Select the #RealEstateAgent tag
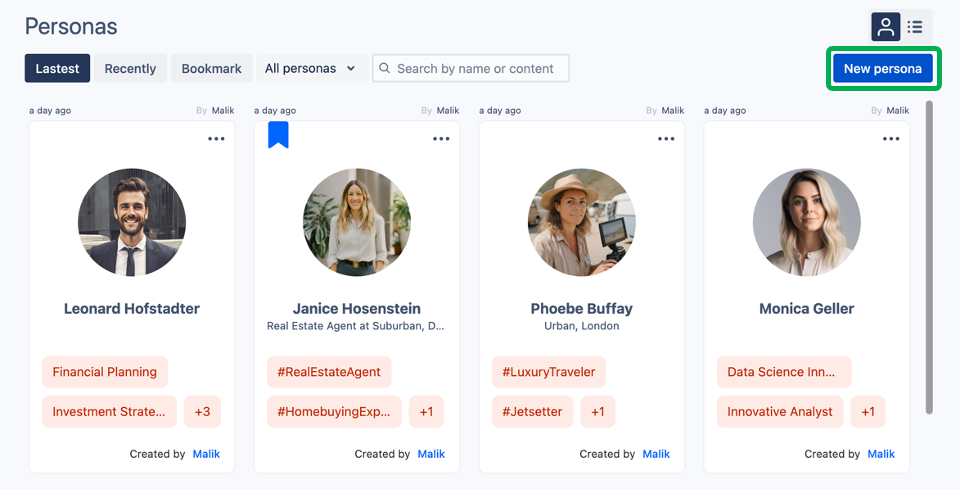Screen dimensions: 960x489 pyautogui.click(x=329, y=372)
